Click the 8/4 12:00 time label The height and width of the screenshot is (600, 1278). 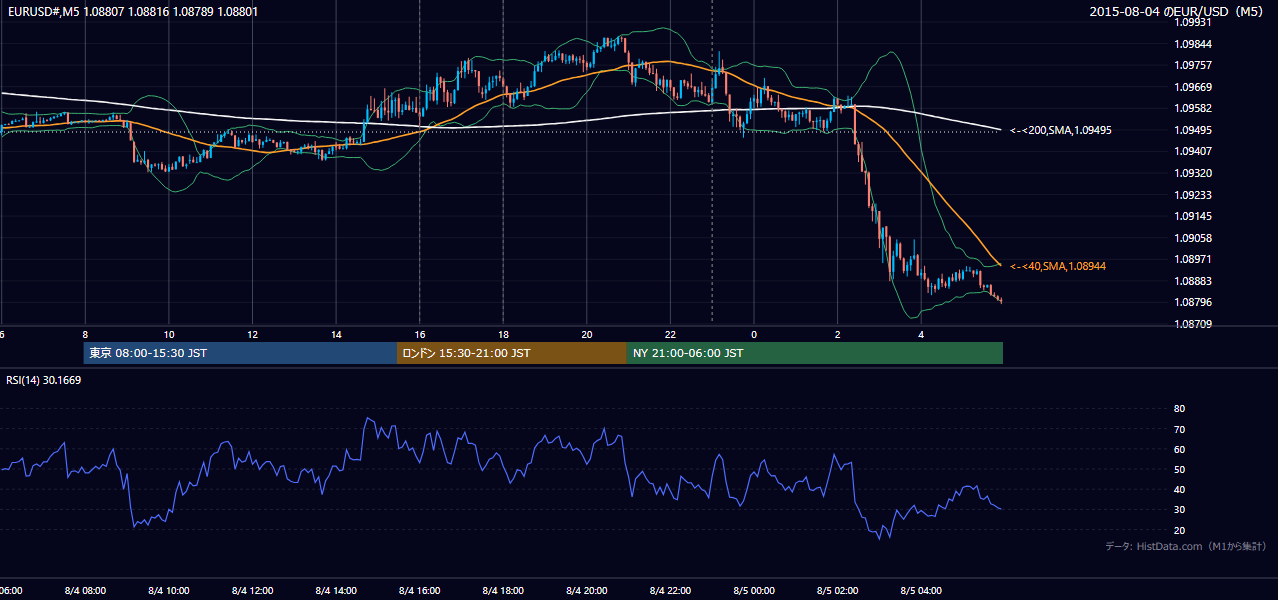(x=252, y=591)
